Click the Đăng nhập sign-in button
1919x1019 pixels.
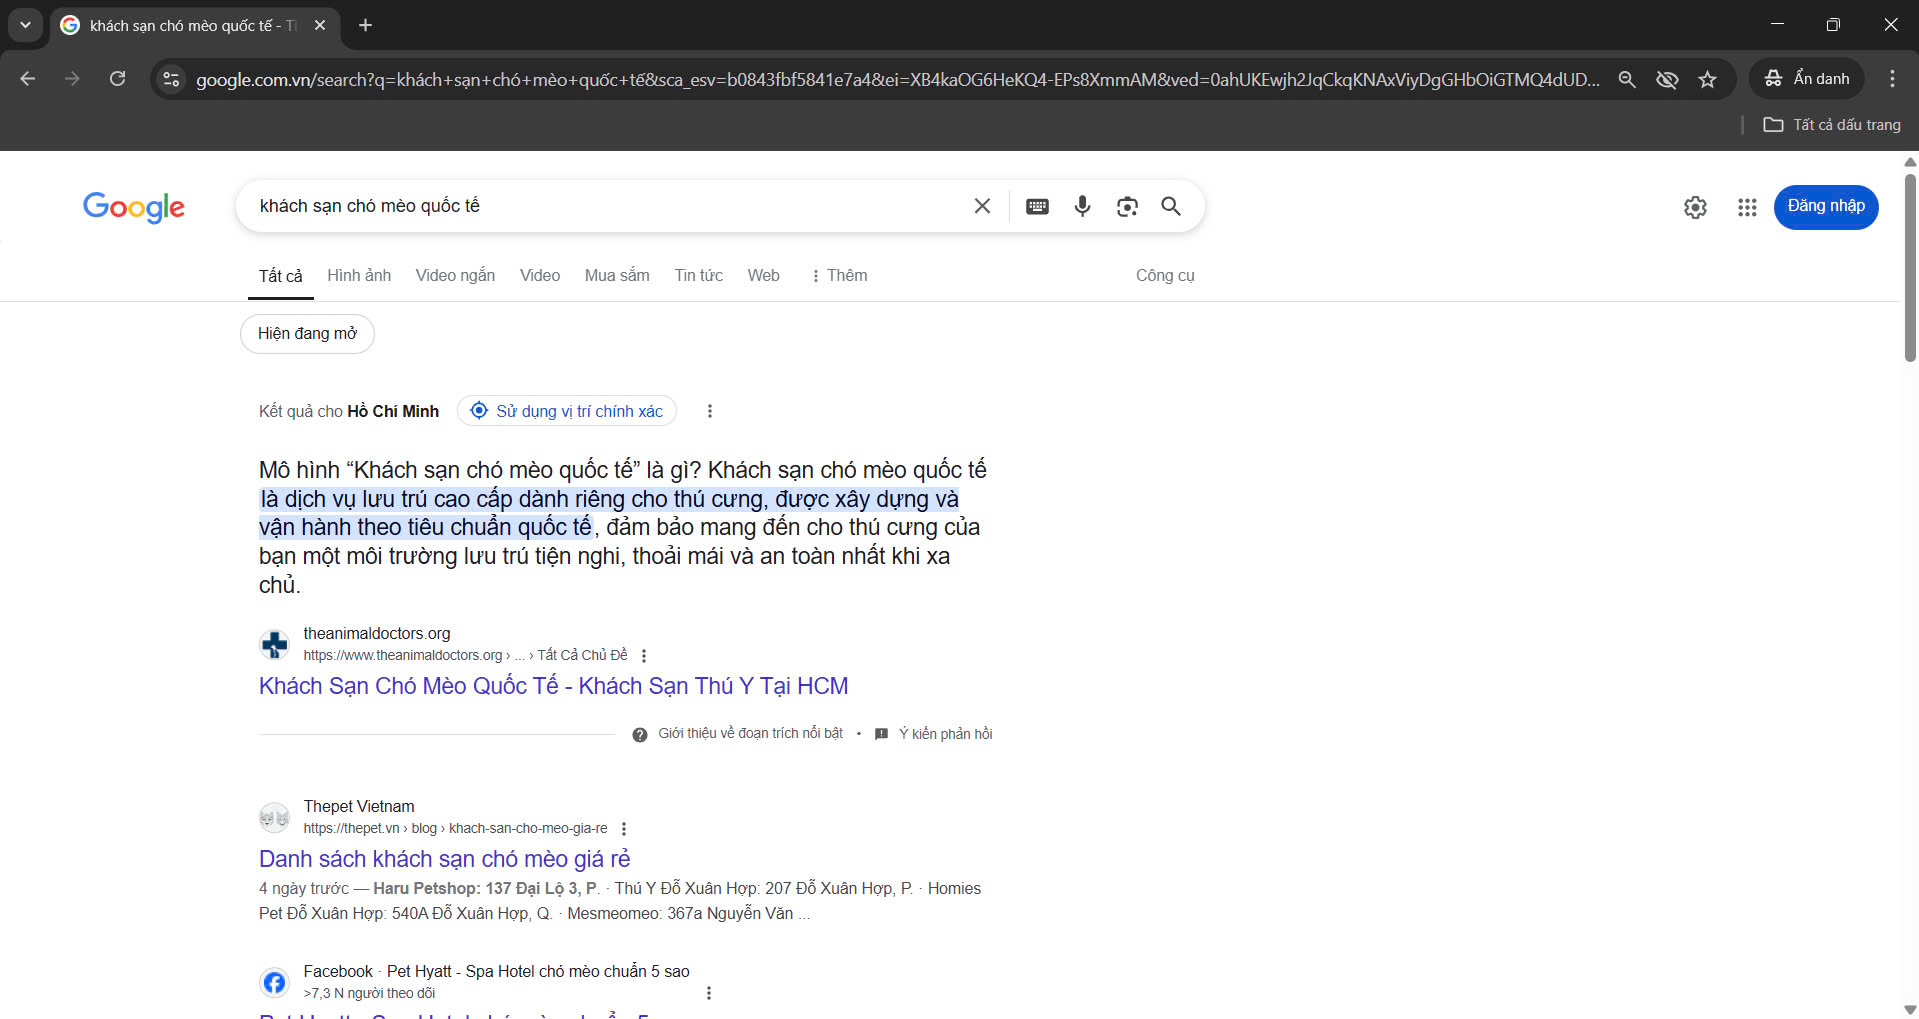tap(1826, 207)
